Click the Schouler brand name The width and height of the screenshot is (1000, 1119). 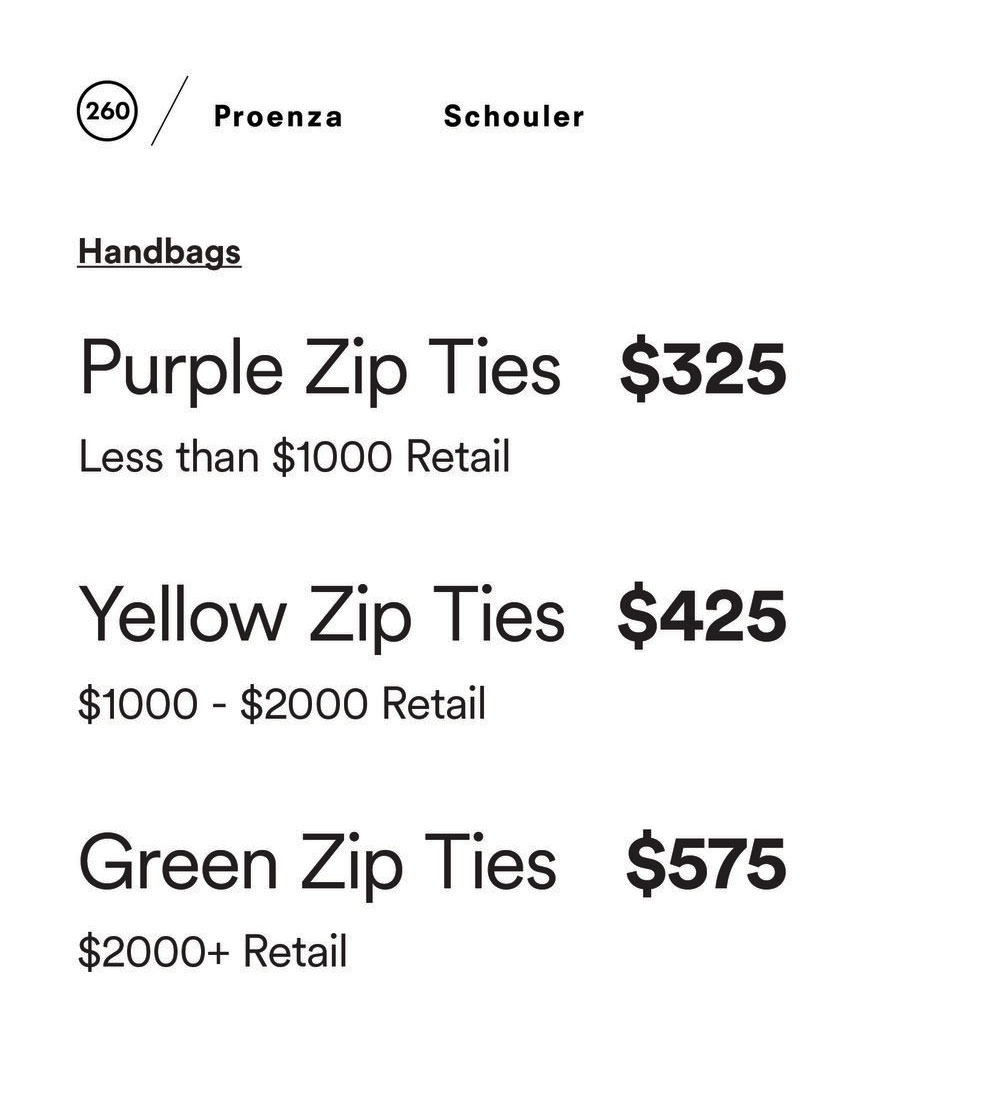(514, 117)
